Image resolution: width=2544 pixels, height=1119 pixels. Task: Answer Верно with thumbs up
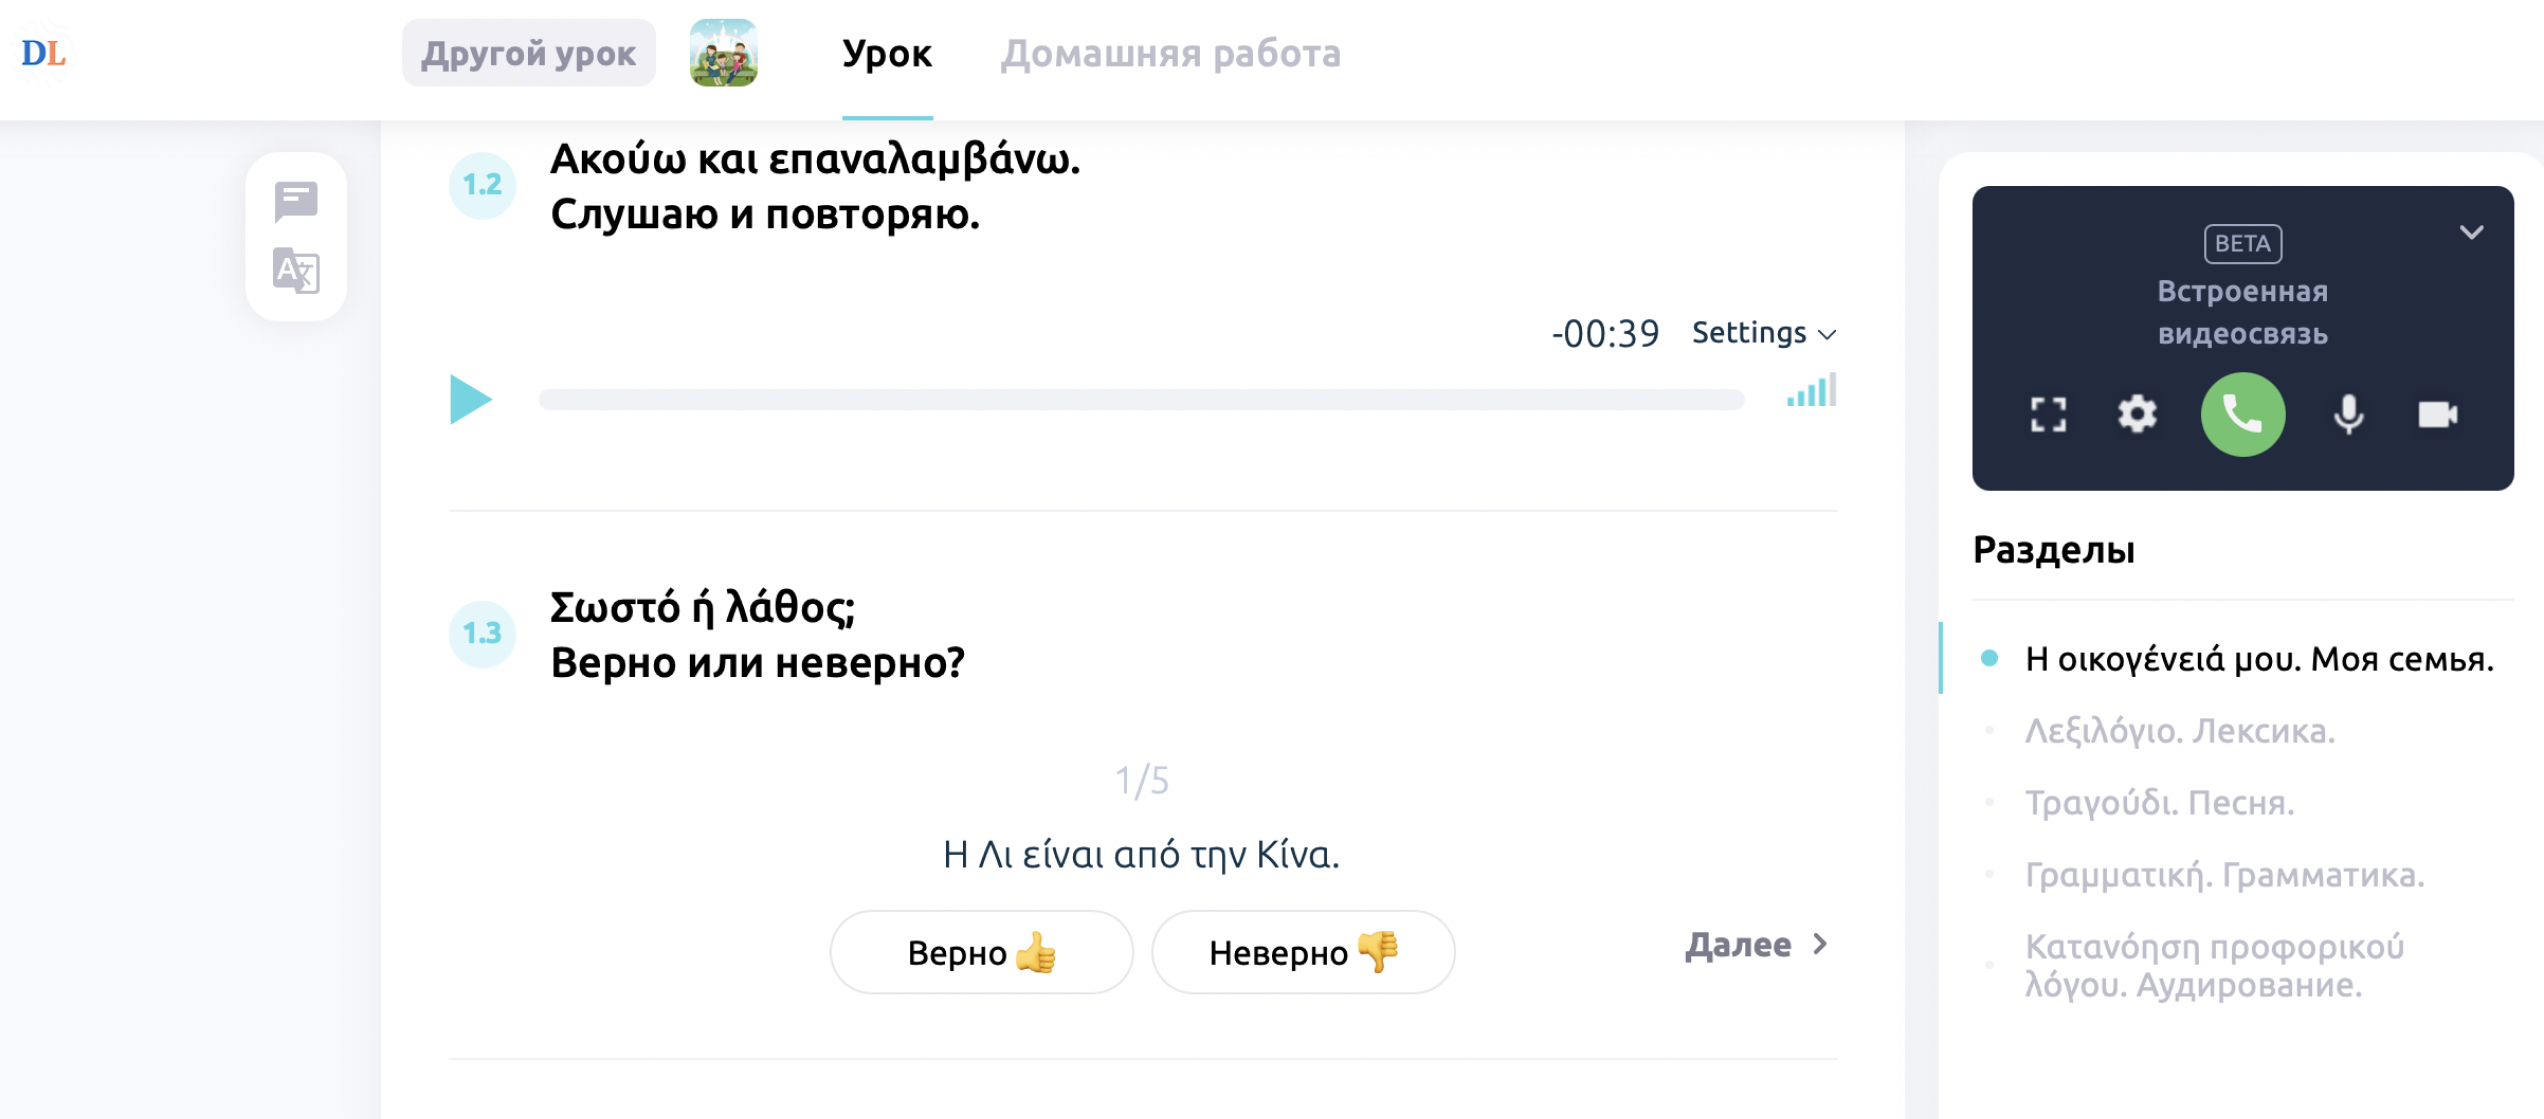point(981,952)
